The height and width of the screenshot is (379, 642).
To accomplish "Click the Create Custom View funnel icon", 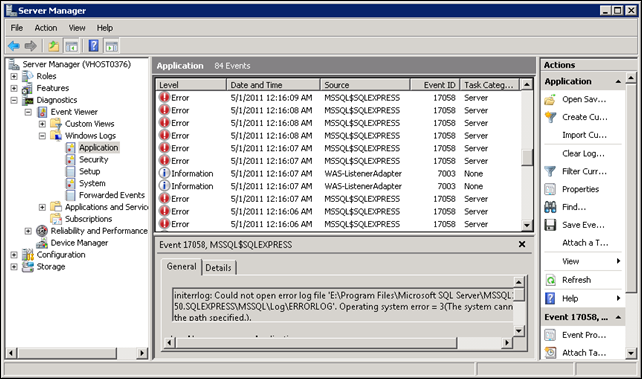I will pos(550,117).
